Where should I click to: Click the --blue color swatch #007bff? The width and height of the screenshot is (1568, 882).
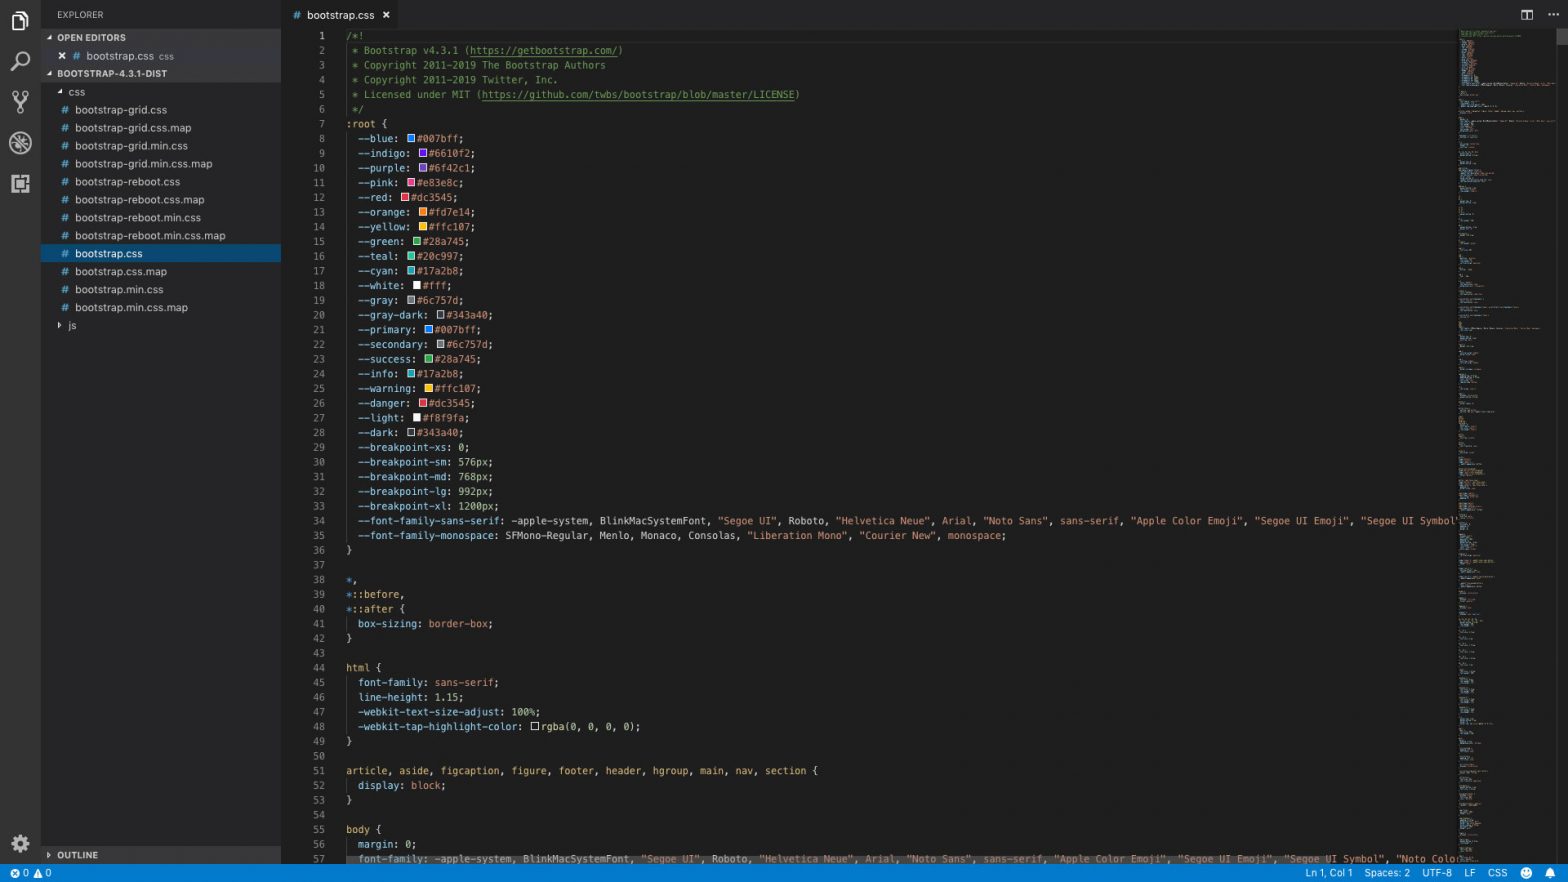pos(411,139)
